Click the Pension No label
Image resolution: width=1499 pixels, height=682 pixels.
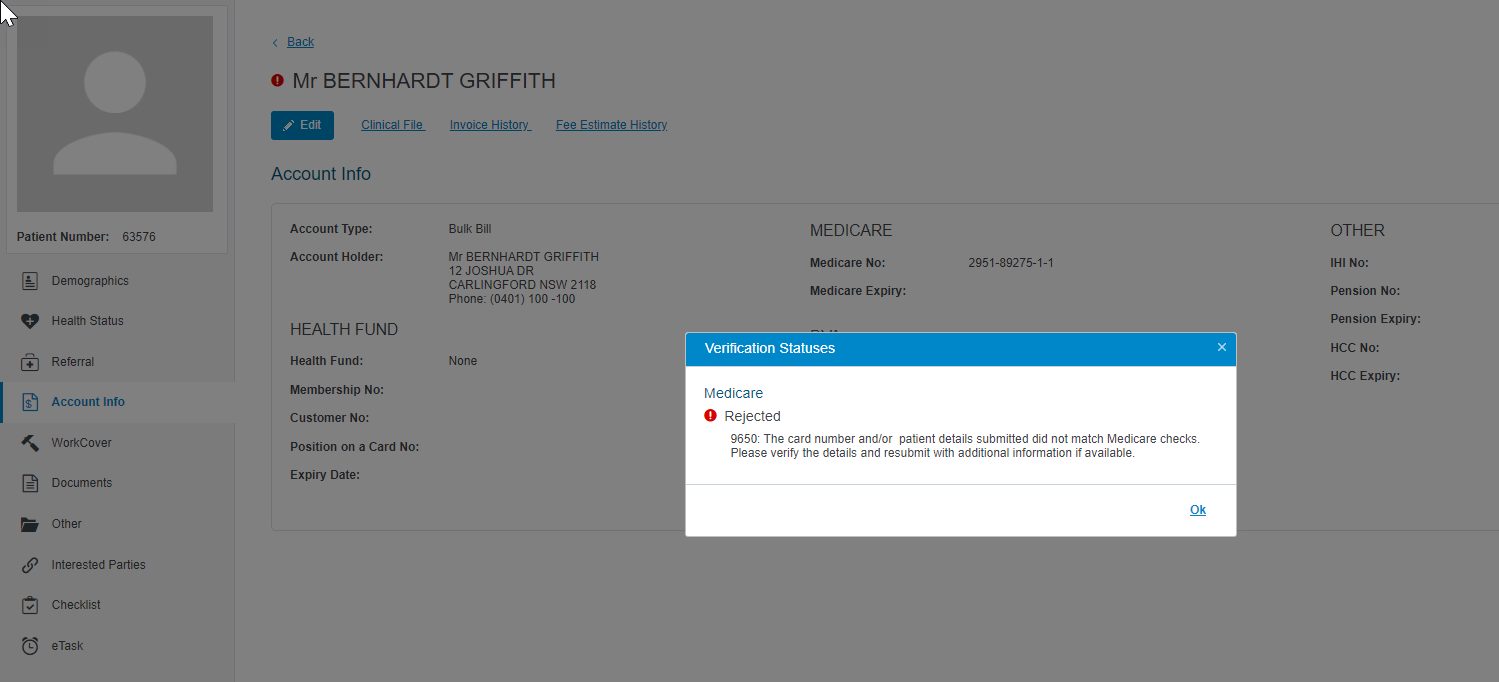[x=1365, y=291]
